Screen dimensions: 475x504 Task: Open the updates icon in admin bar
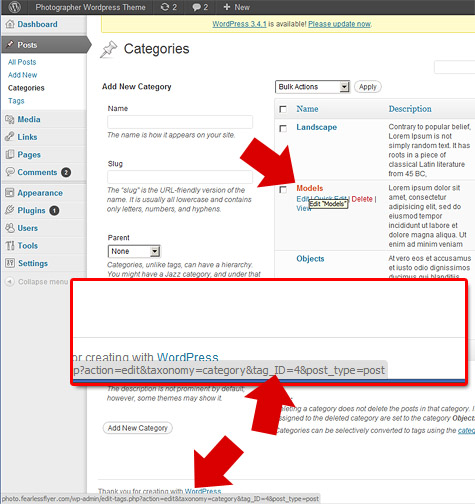point(165,7)
